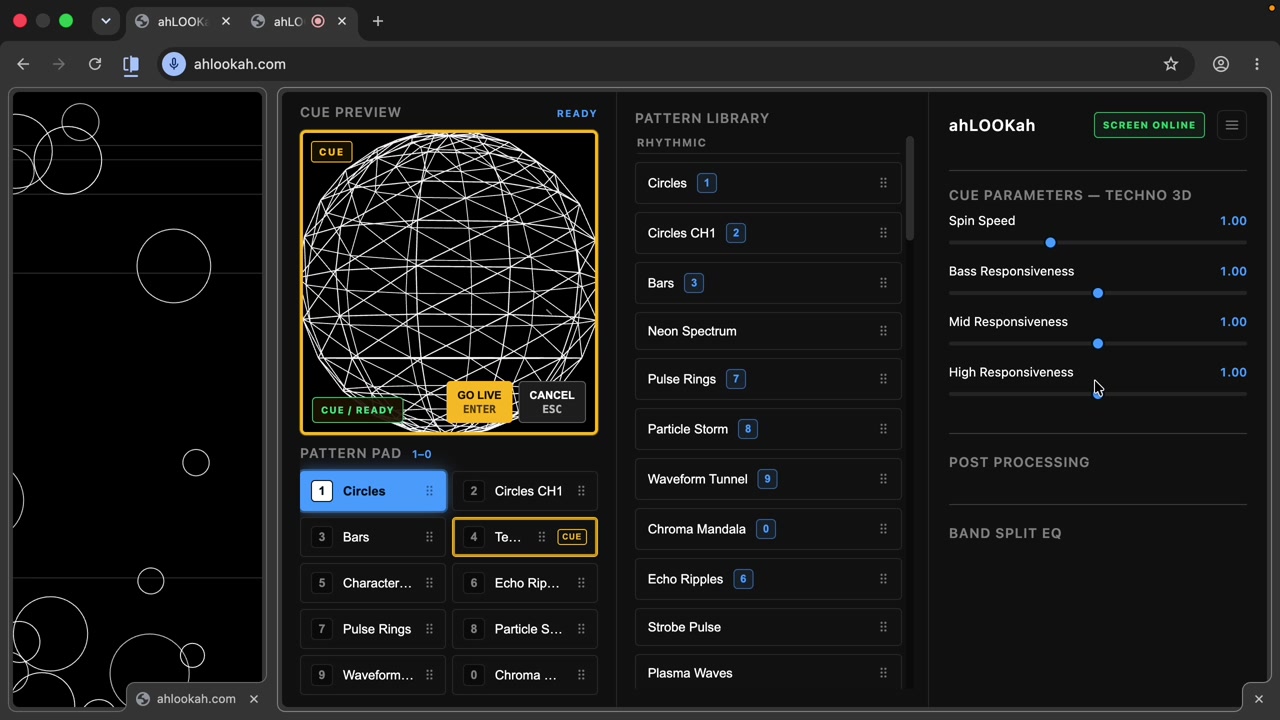Open the tab search dropdown arrow
The height and width of the screenshot is (720, 1280).
click(x=105, y=21)
